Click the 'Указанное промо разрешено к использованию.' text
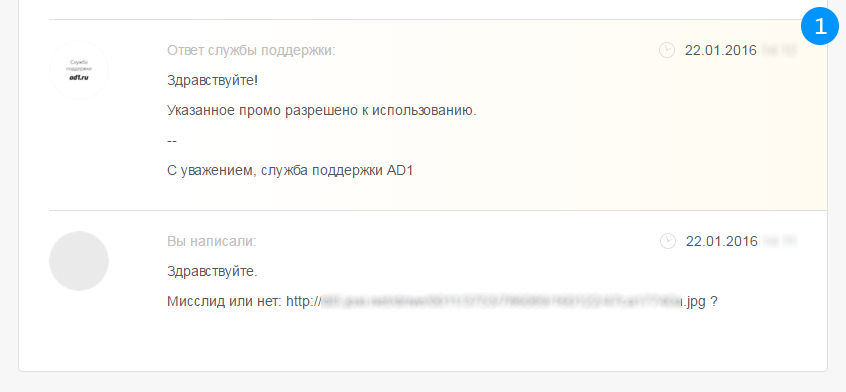846x392 pixels. 322,111
